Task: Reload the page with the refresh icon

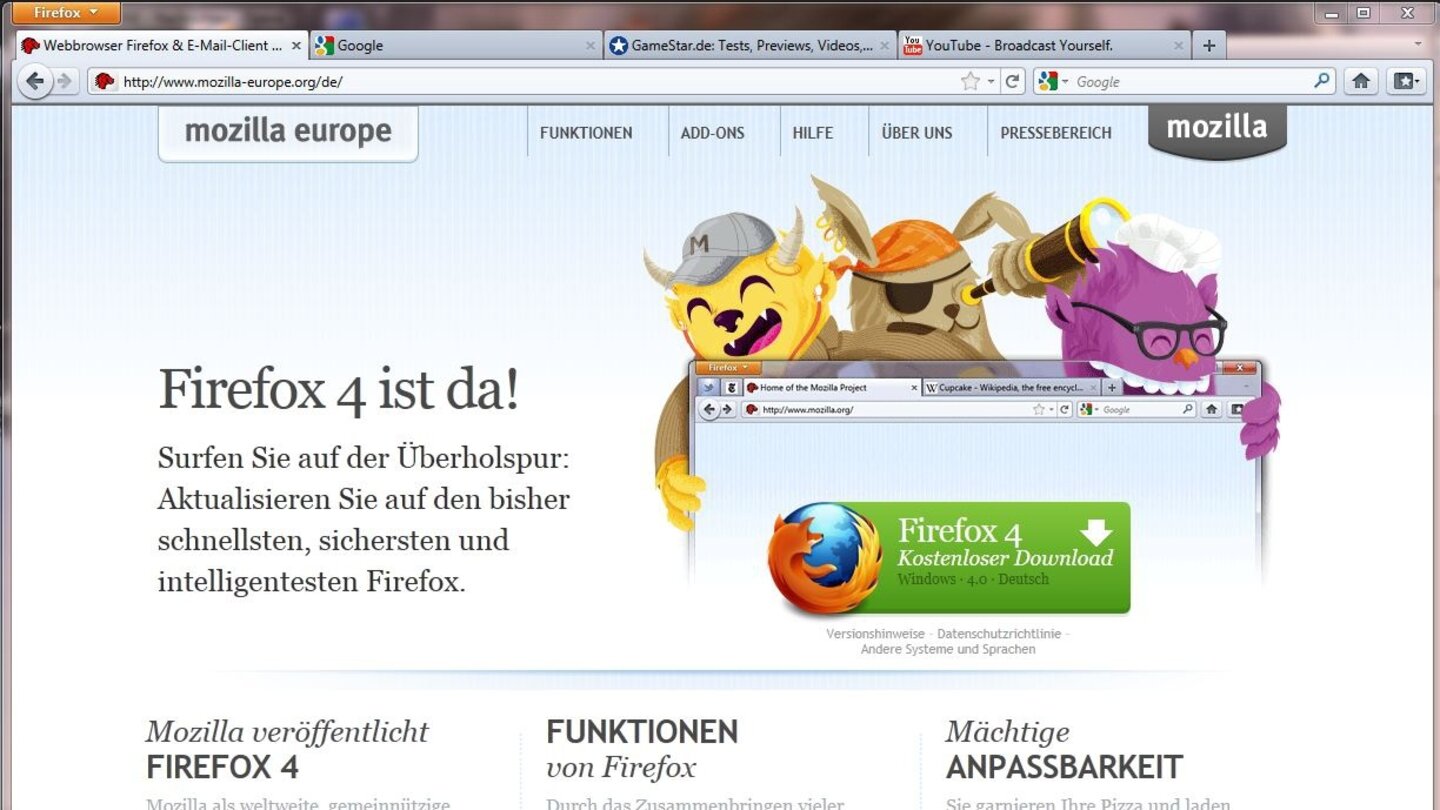Action: [x=1013, y=82]
